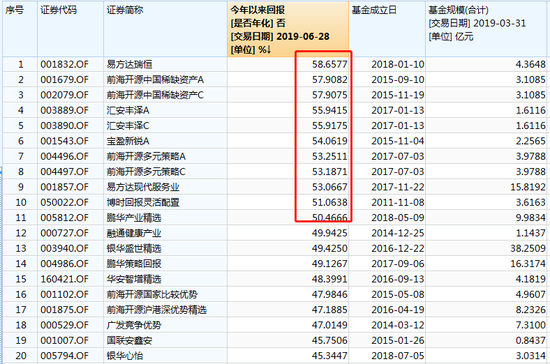
Task: Select fund name 汇安丰泽A
Action: pyautogui.click(x=128, y=110)
